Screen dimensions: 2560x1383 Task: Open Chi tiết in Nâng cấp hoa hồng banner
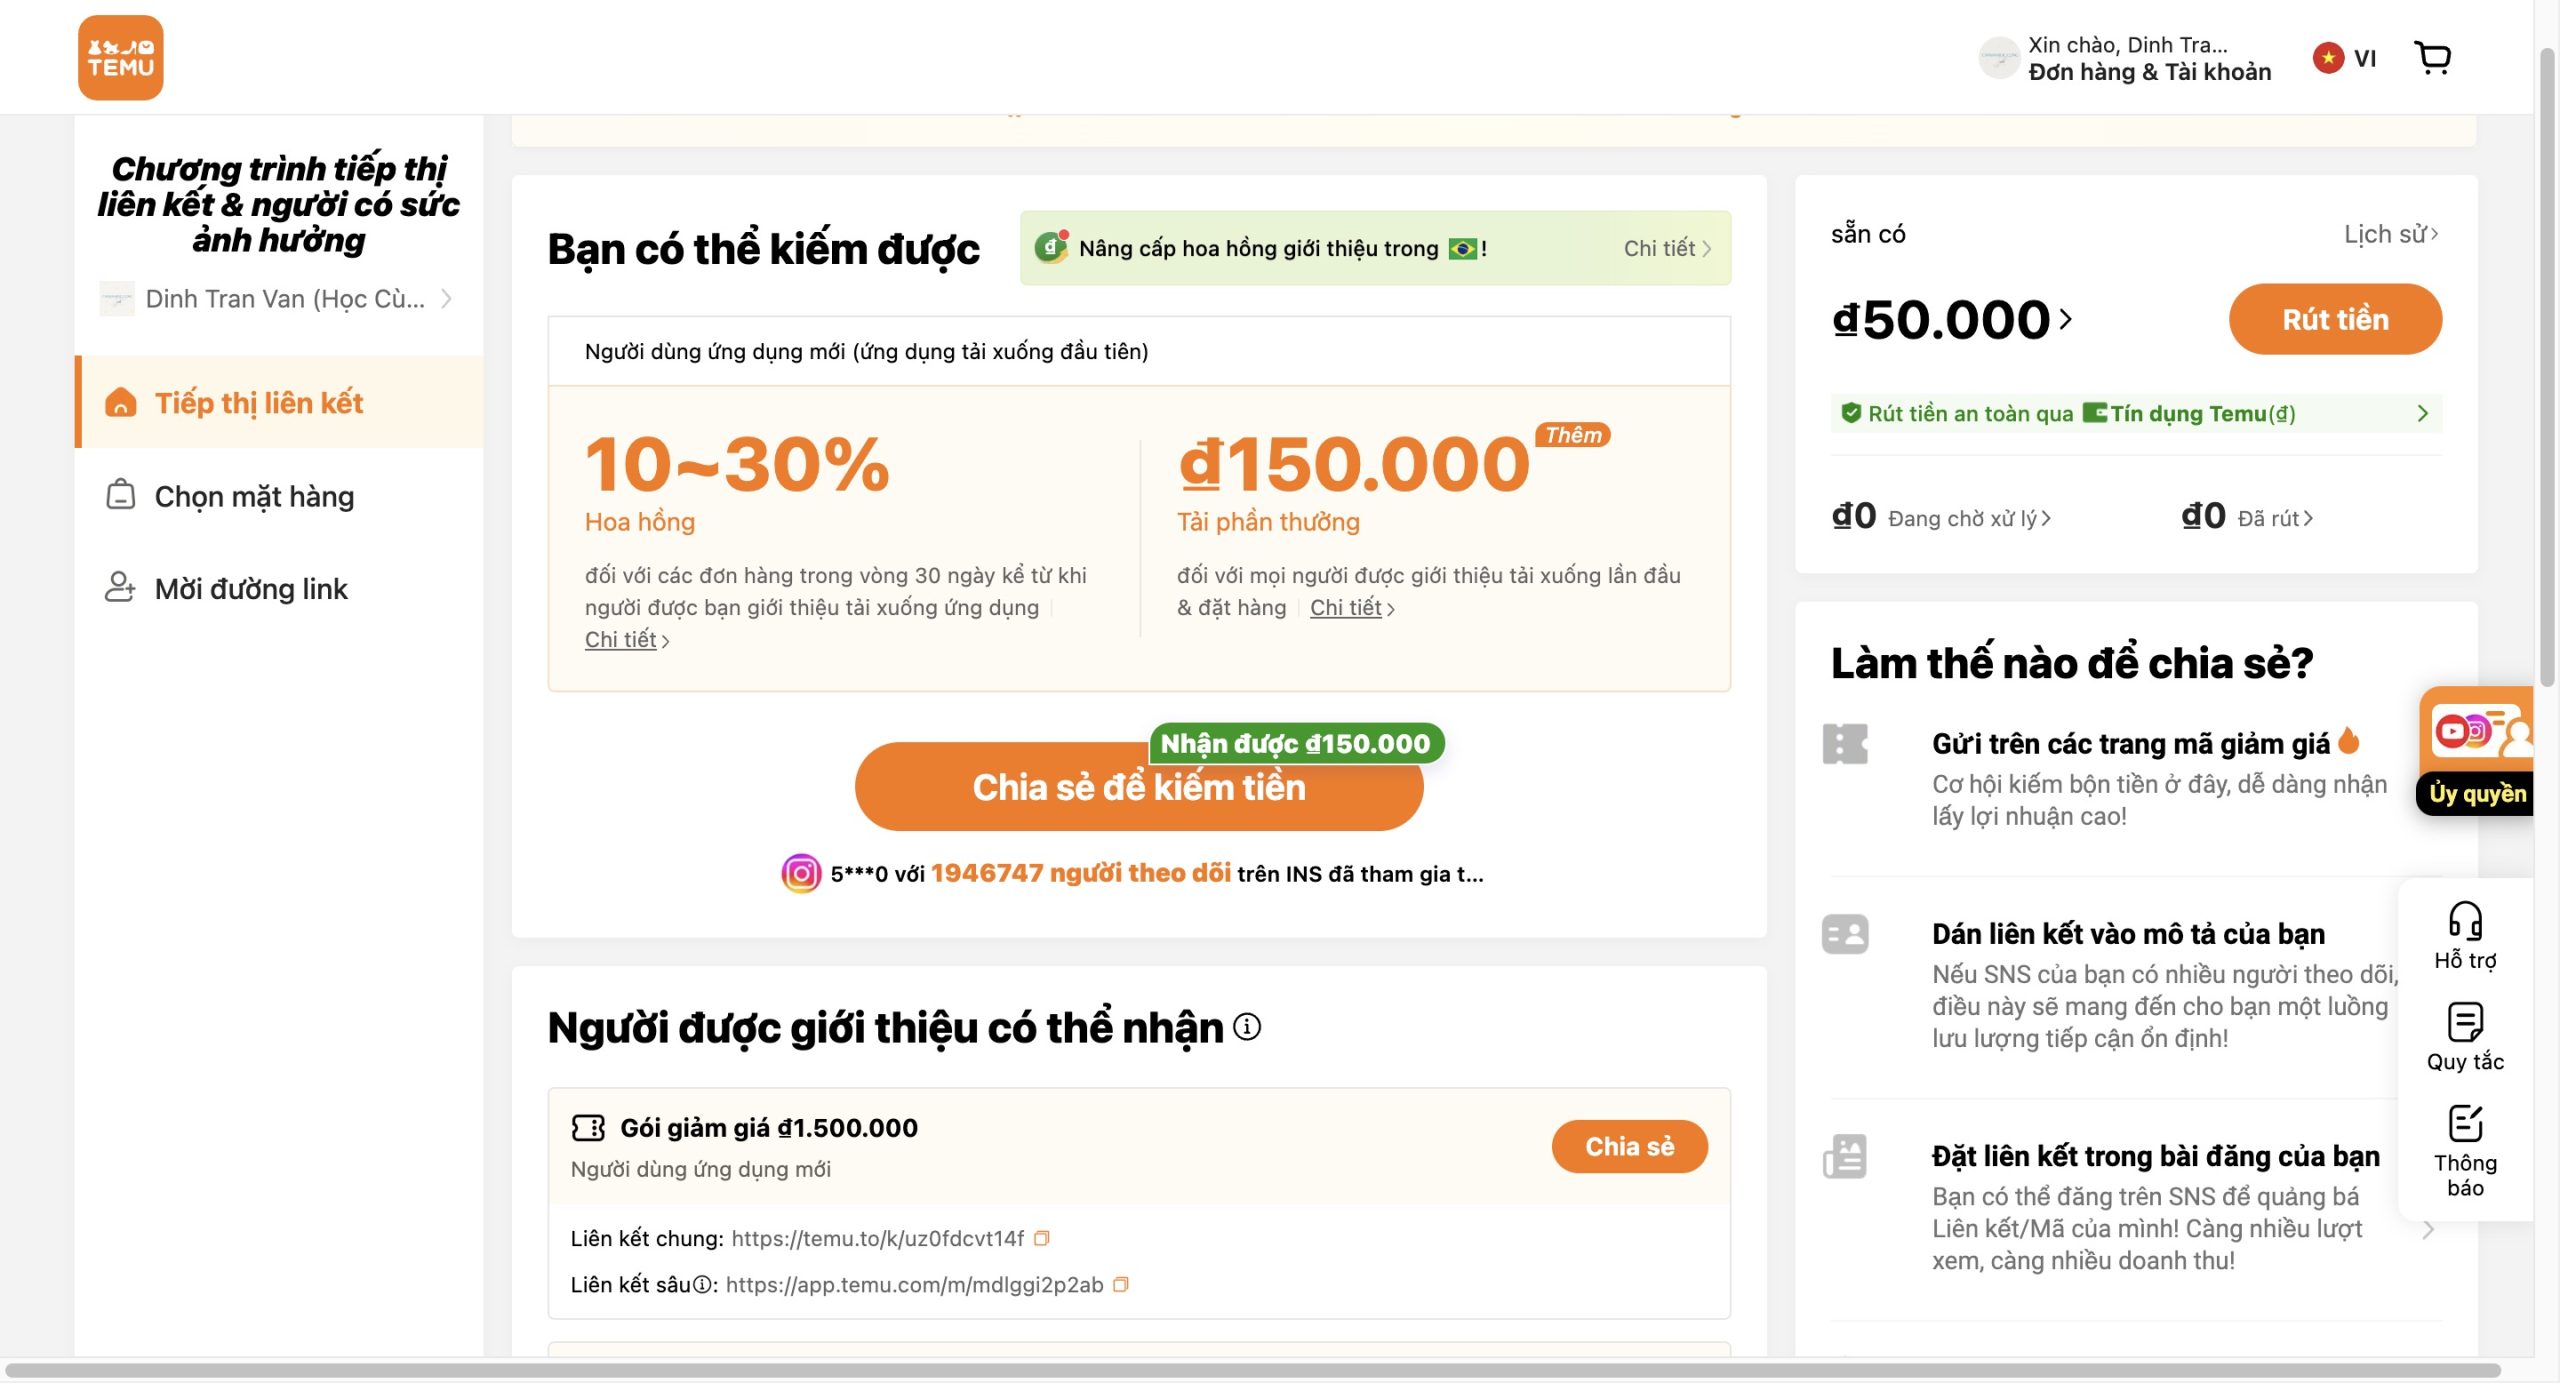coord(1667,248)
